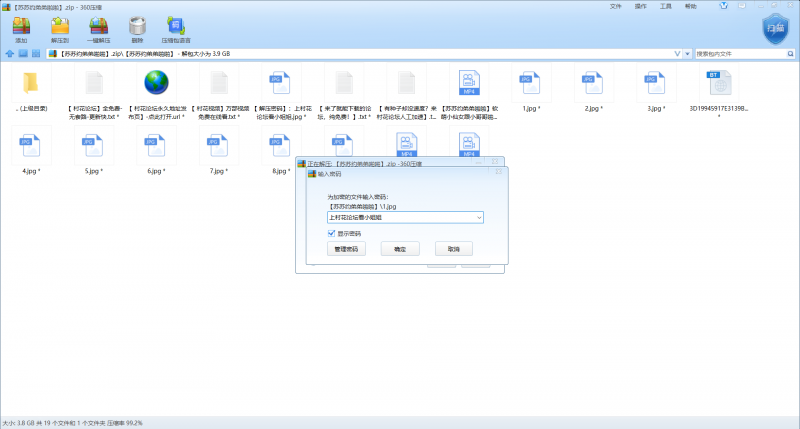
Task: Click the 一键解压 (One-click extract) icon
Action: point(98,25)
